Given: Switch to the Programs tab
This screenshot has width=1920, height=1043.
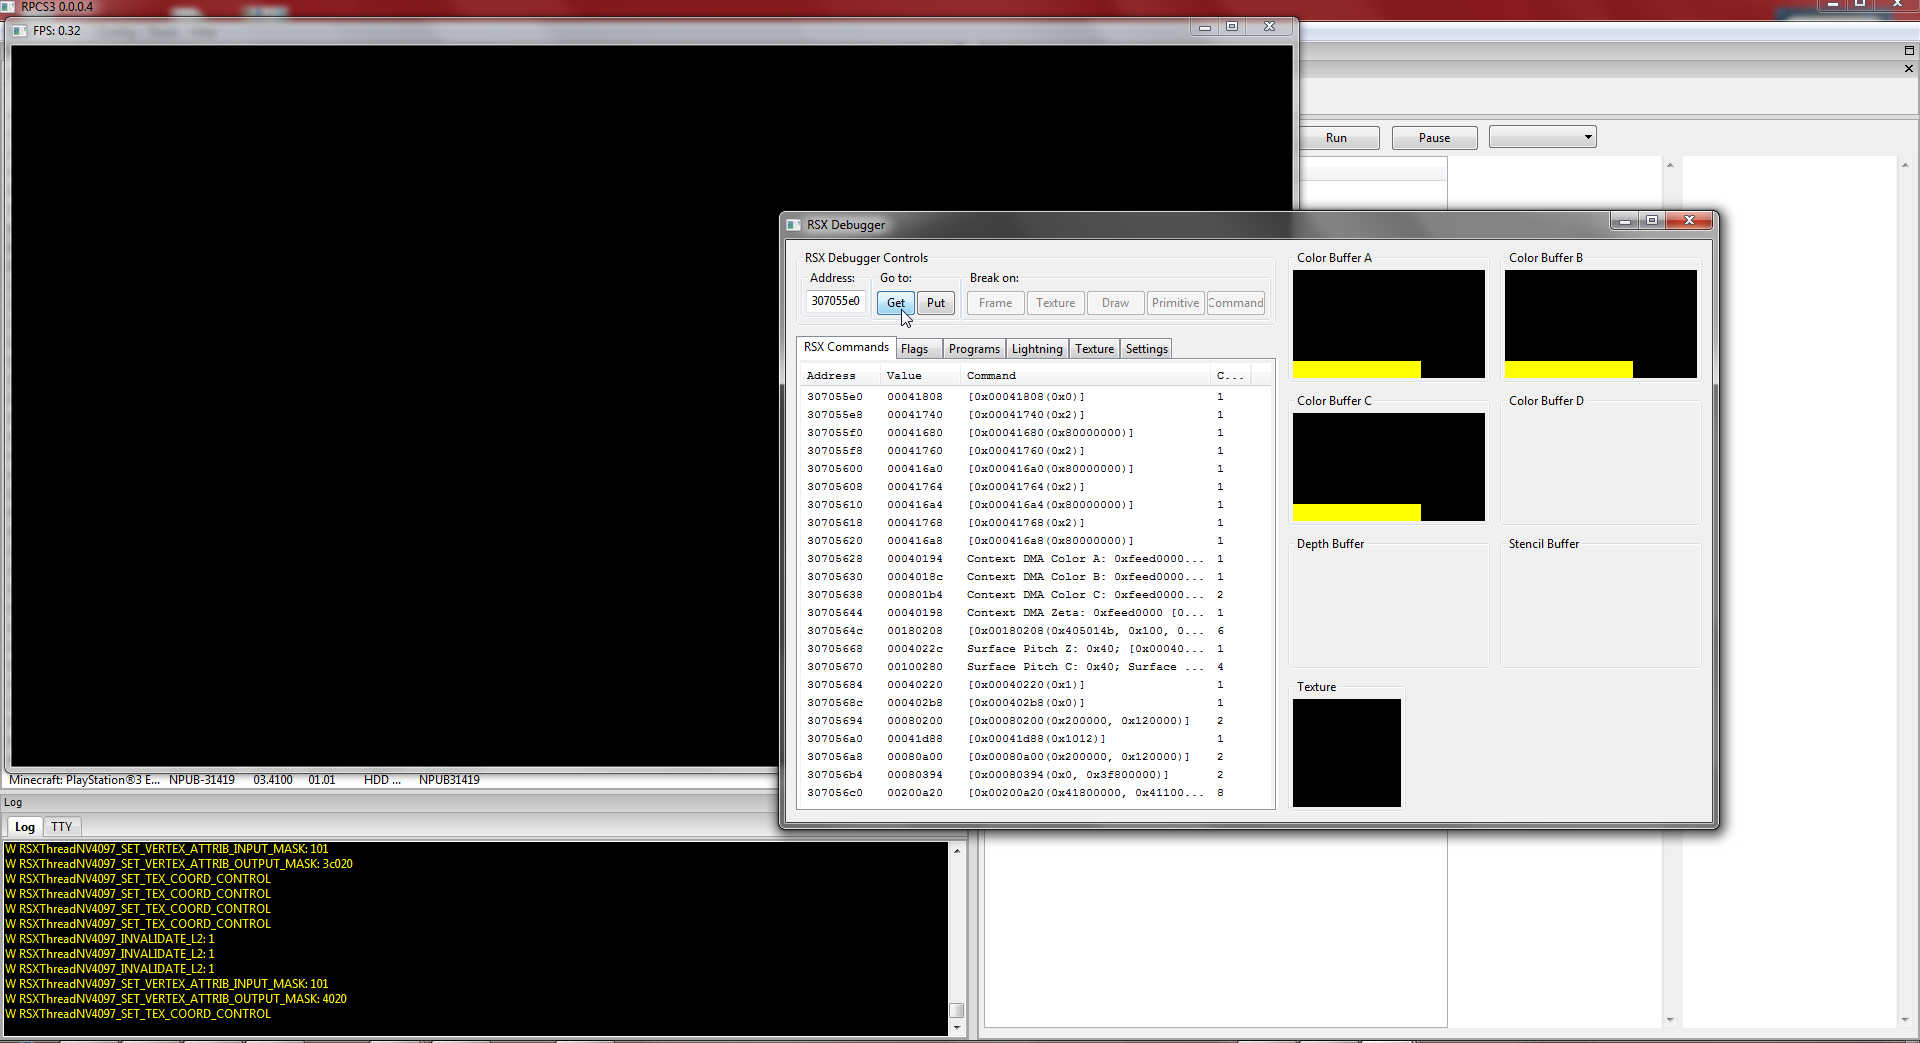Looking at the screenshot, I should pyautogui.click(x=974, y=349).
